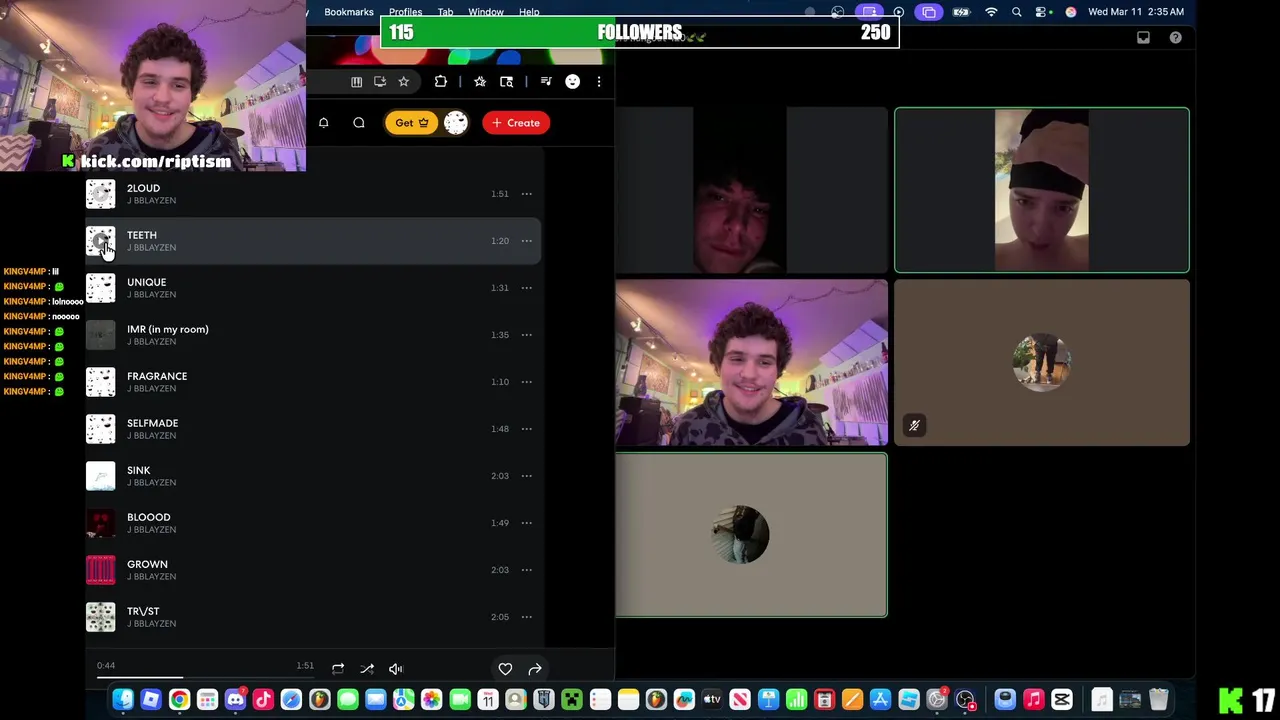Viewport: 1280px width, 720px height.
Task: Click J BBLAYZEN artist under BLOOOD
Action: (x=151, y=530)
